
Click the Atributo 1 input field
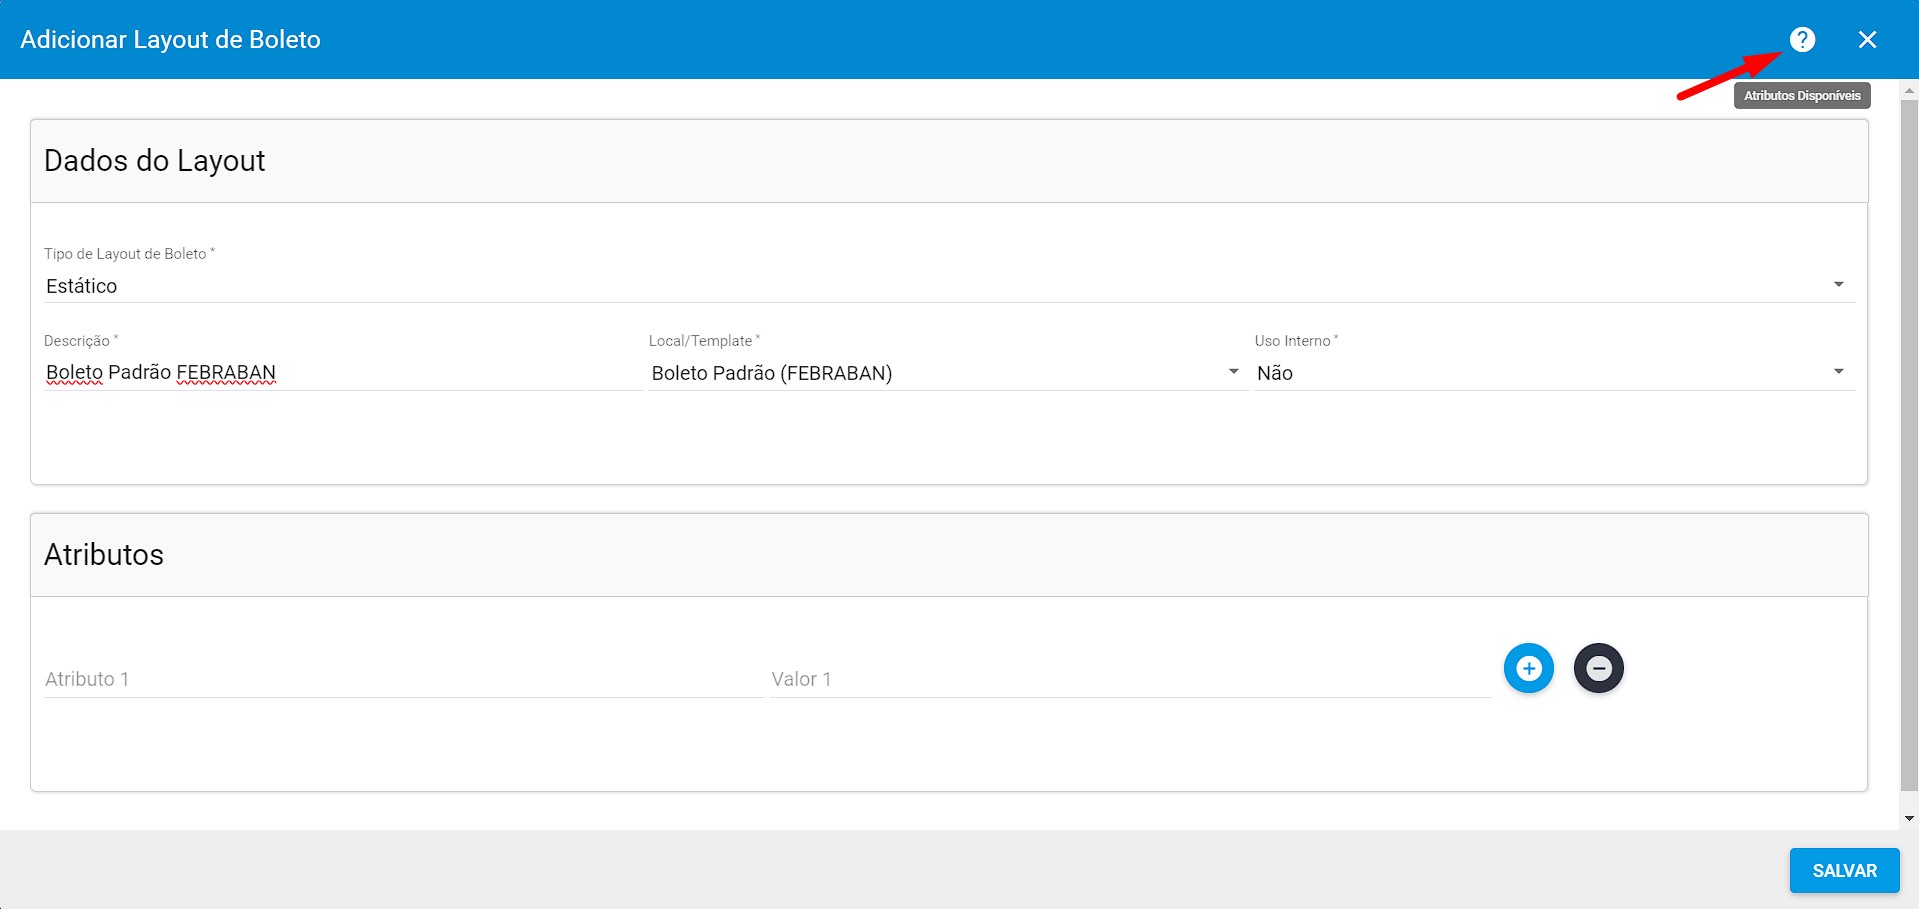pyautogui.click(x=404, y=679)
